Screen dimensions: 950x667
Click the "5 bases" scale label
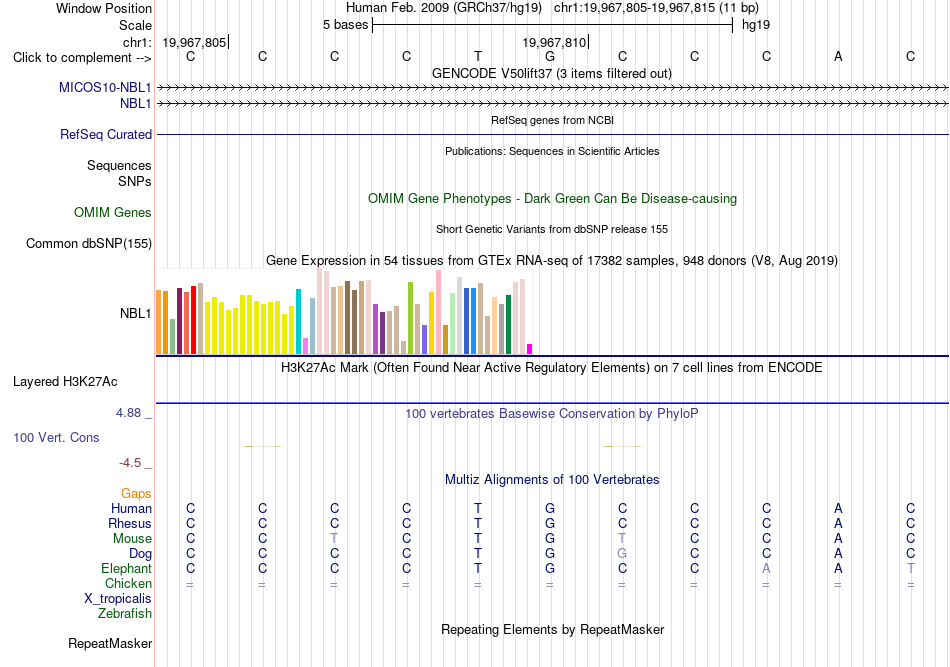pos(345,25)
